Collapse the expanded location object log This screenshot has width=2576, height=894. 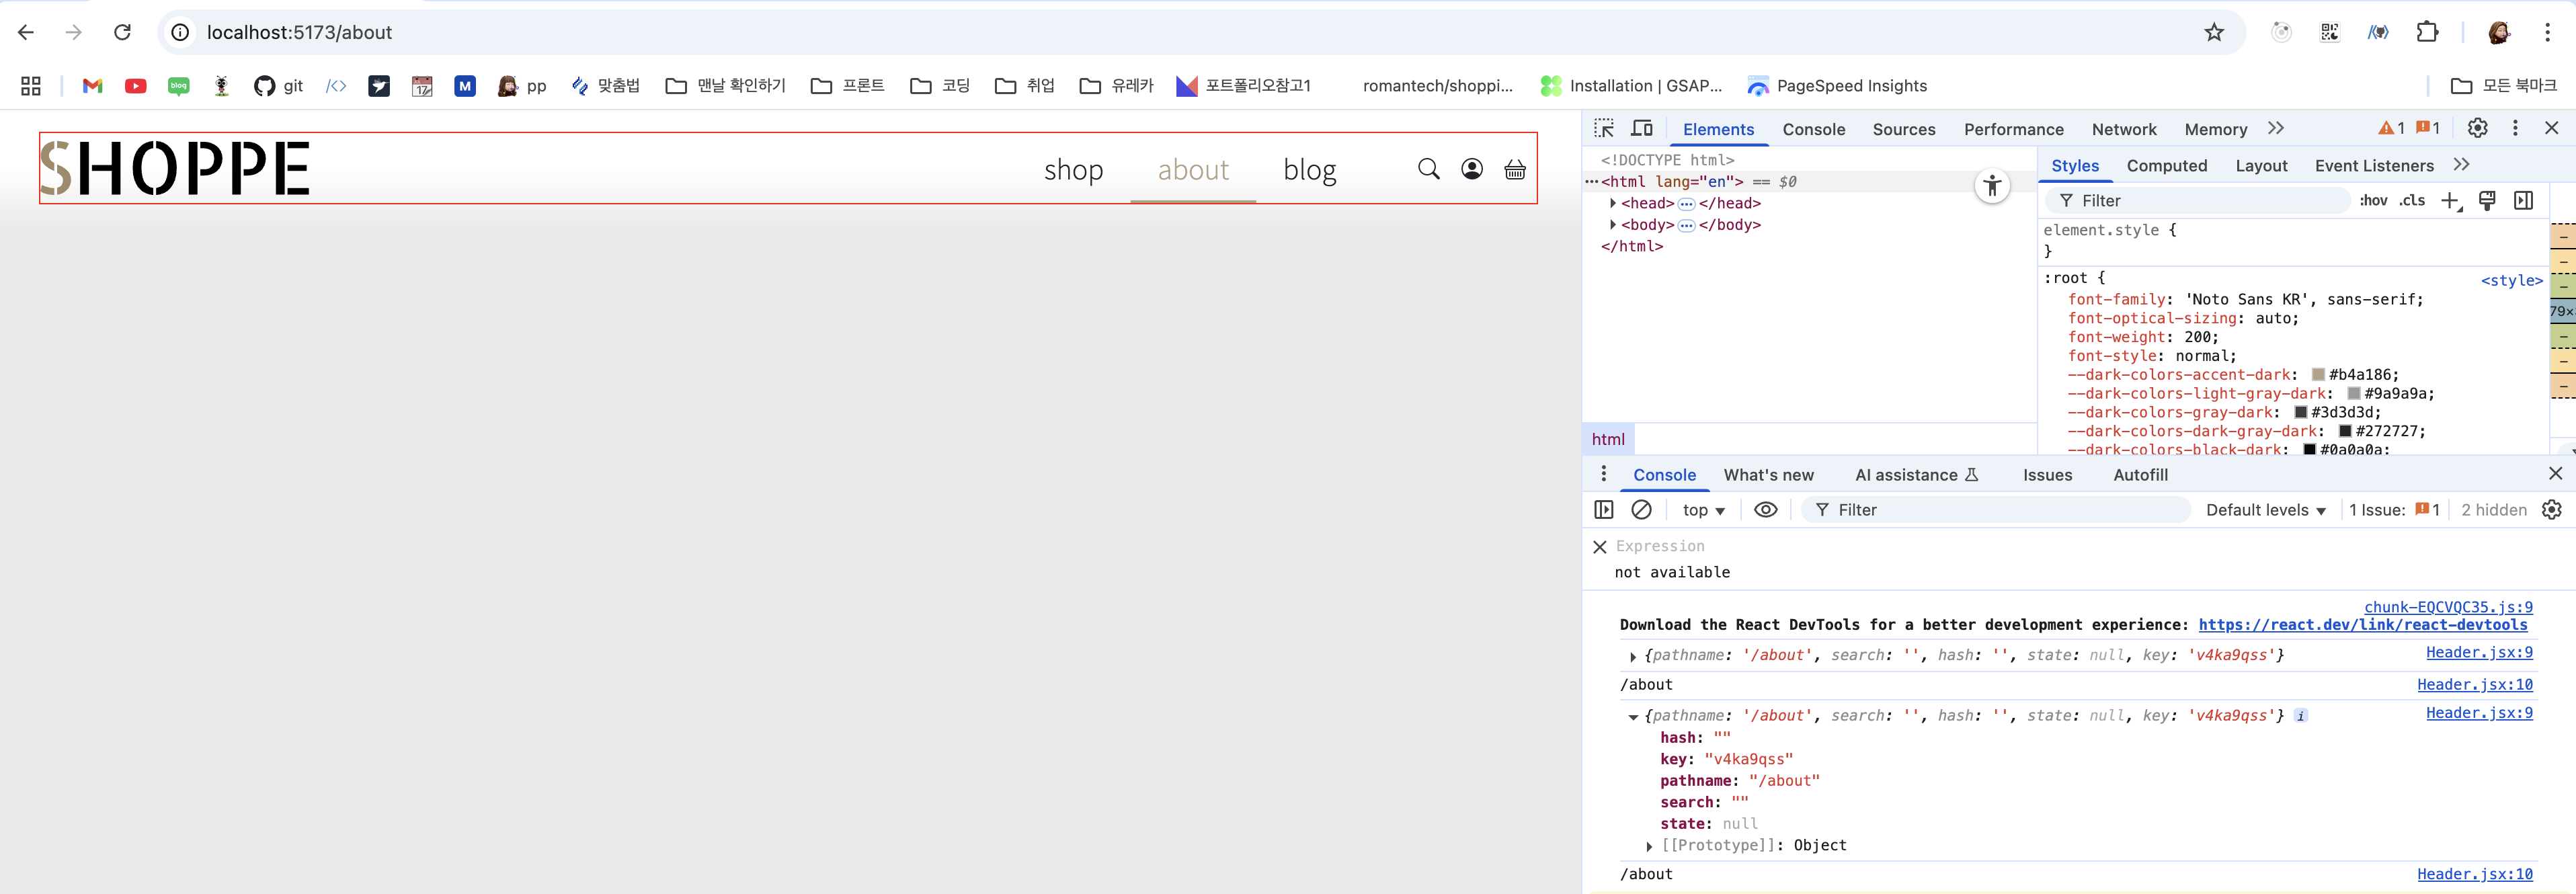pos(1632,716)
